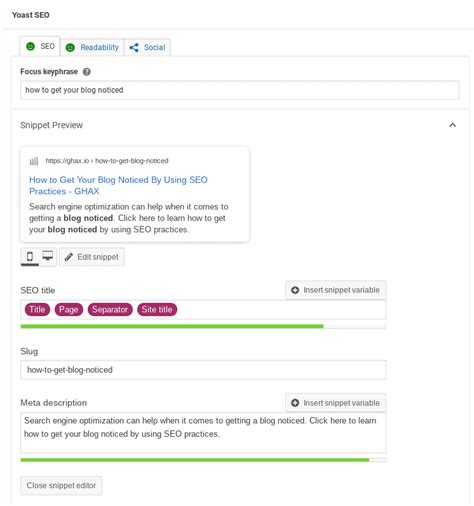Switch to mobile preview phone icon

click(30, 256)
